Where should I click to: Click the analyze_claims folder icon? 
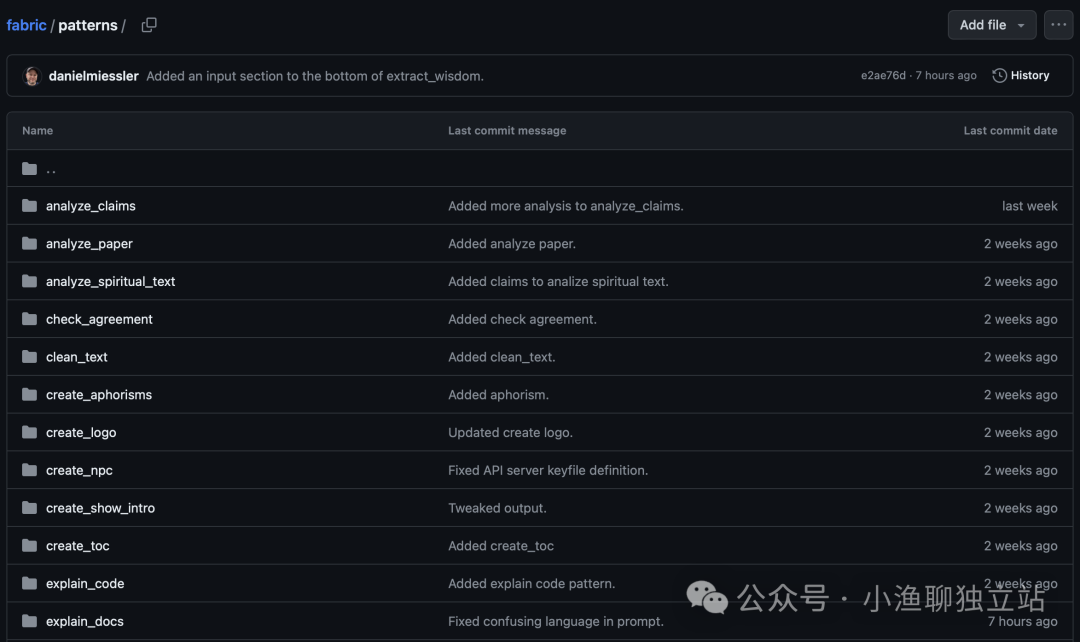coord(29,206)
